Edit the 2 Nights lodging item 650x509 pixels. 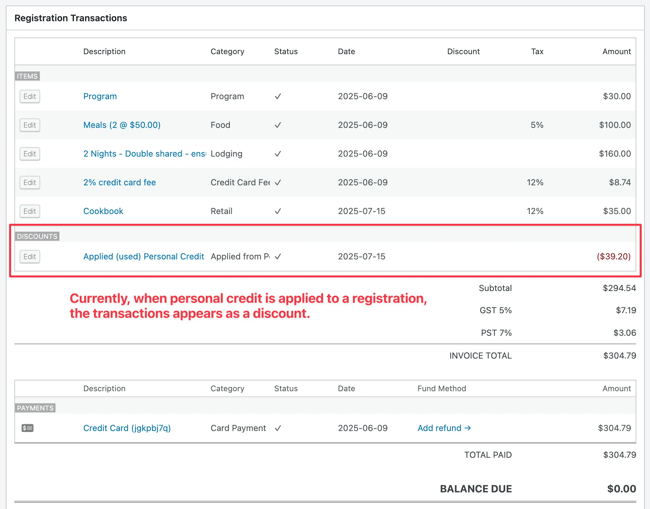coord(29,154)
